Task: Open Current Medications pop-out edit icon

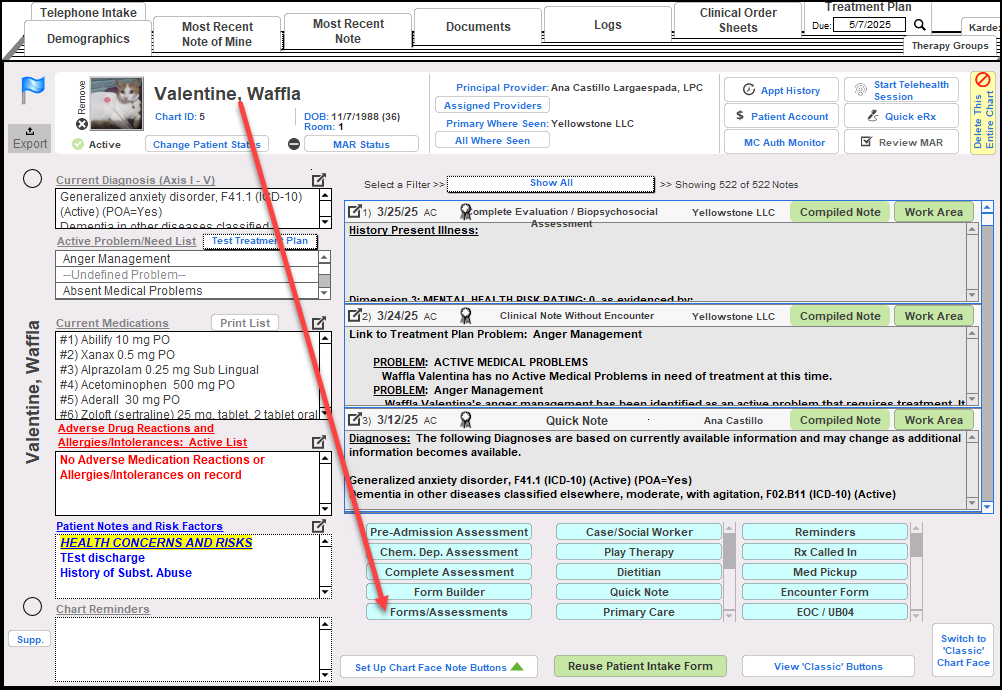Action: pos(319,323)
